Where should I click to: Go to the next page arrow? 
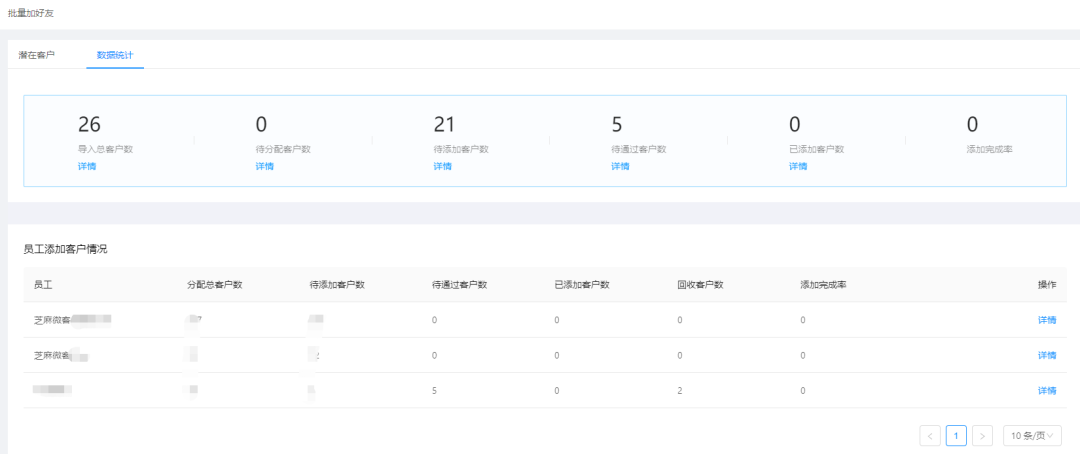coord(982,435)
